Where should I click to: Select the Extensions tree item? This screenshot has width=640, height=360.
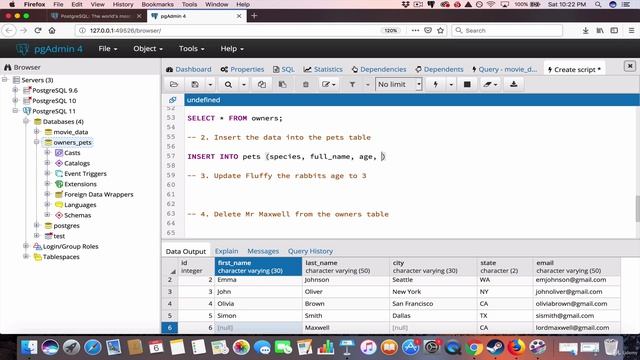point(80,184)
